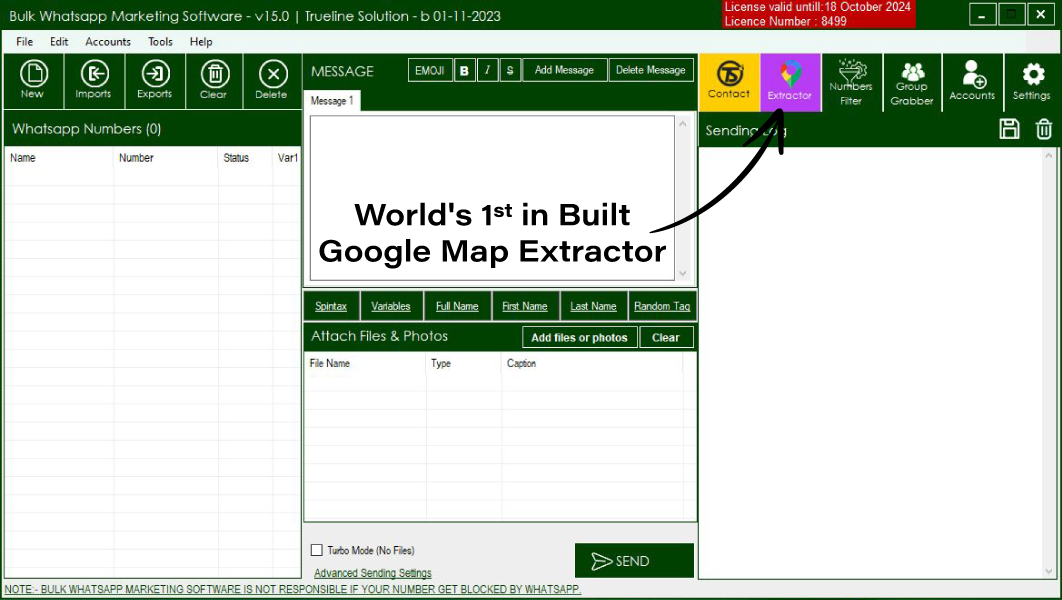The image size is (1062, 600).
Task: Create a new campaign with New icon
Action: (x=33, y=80)
